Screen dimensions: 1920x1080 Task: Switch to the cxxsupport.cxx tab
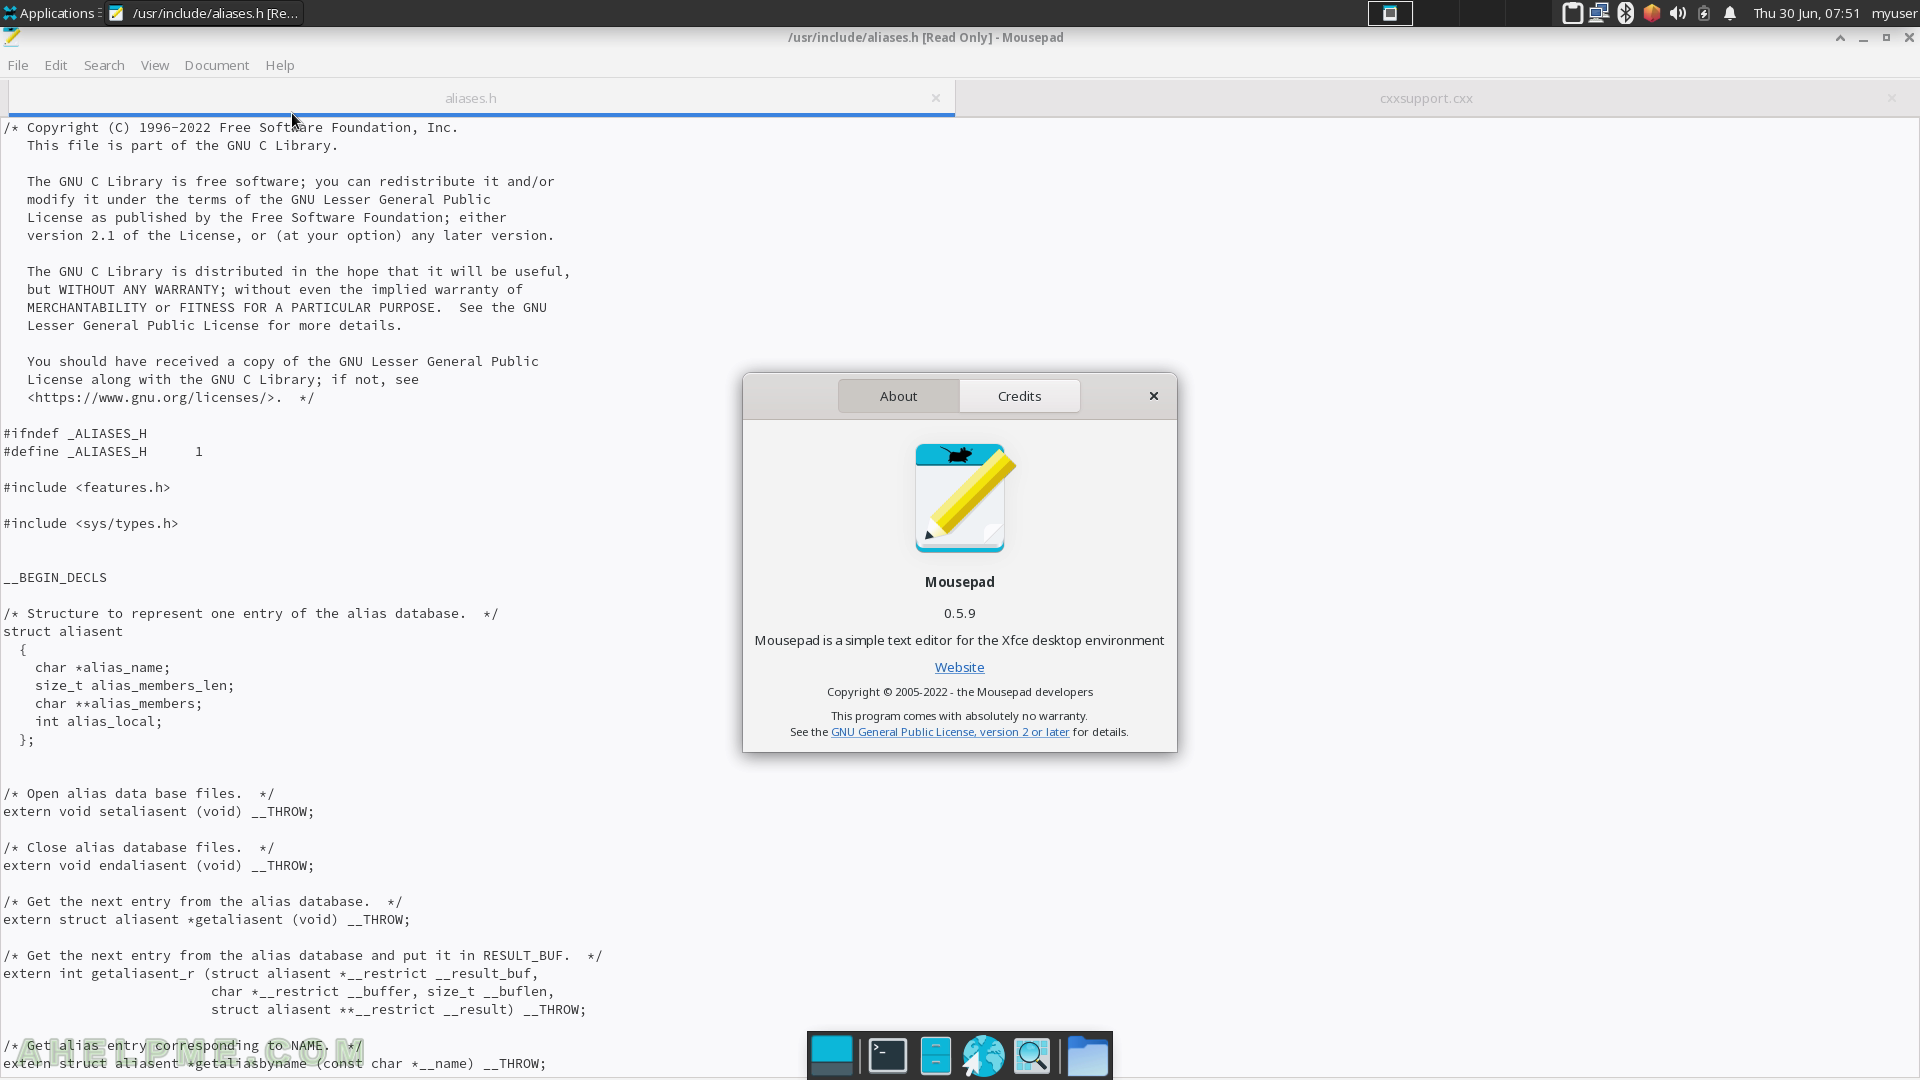1426,98
